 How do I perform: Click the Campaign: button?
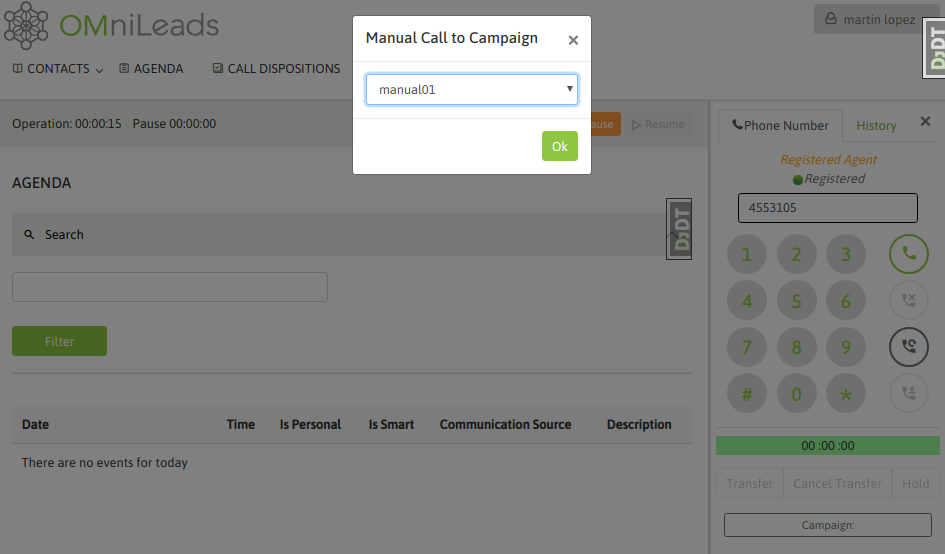click(x=827, y=525)
